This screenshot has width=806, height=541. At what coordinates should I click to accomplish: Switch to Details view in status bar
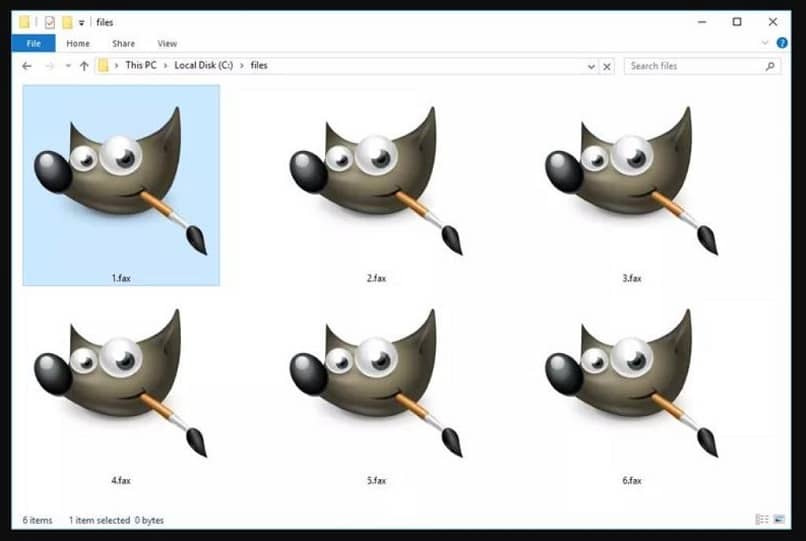(x=762, y=519)
